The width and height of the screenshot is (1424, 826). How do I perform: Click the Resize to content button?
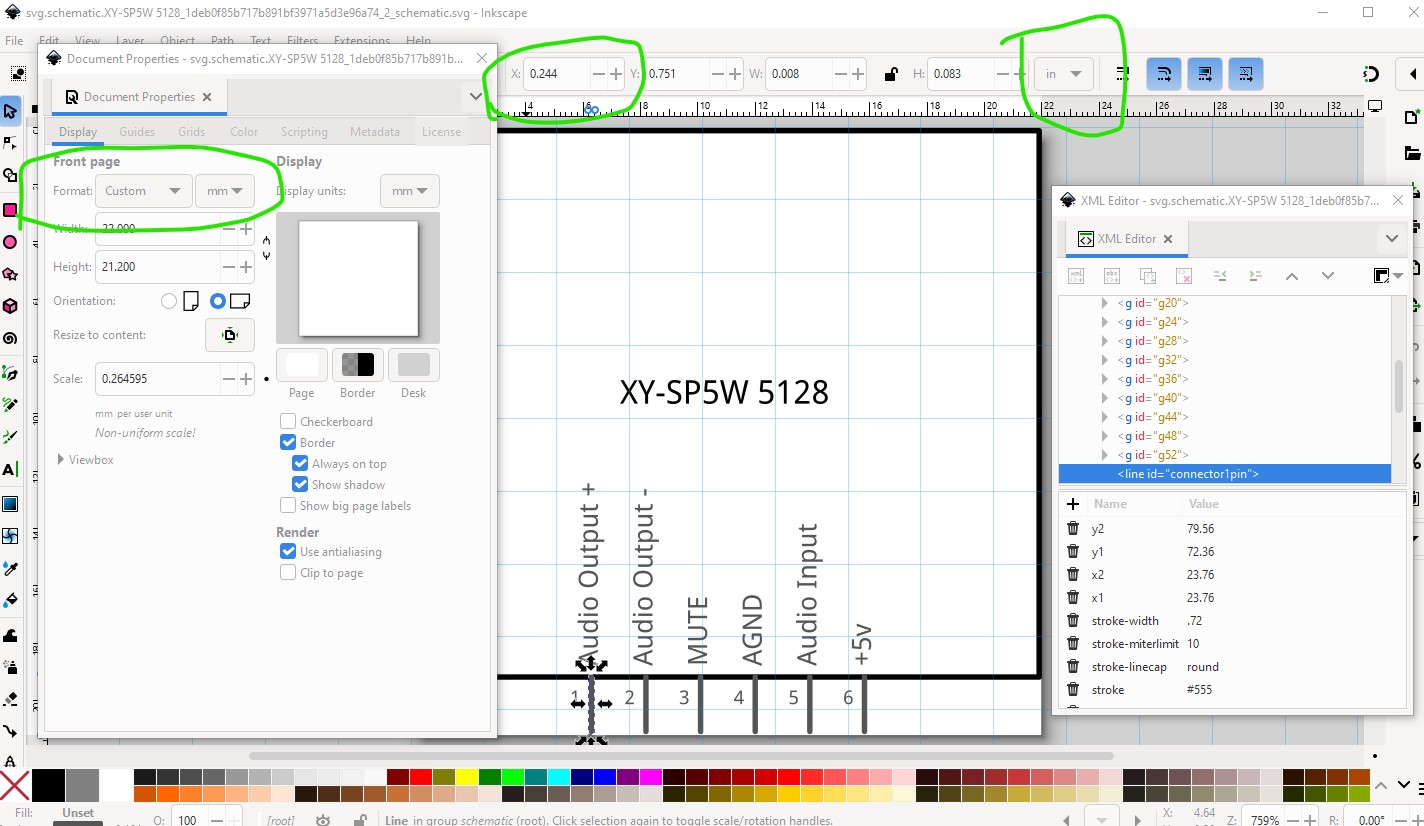[x=230, y=335]
